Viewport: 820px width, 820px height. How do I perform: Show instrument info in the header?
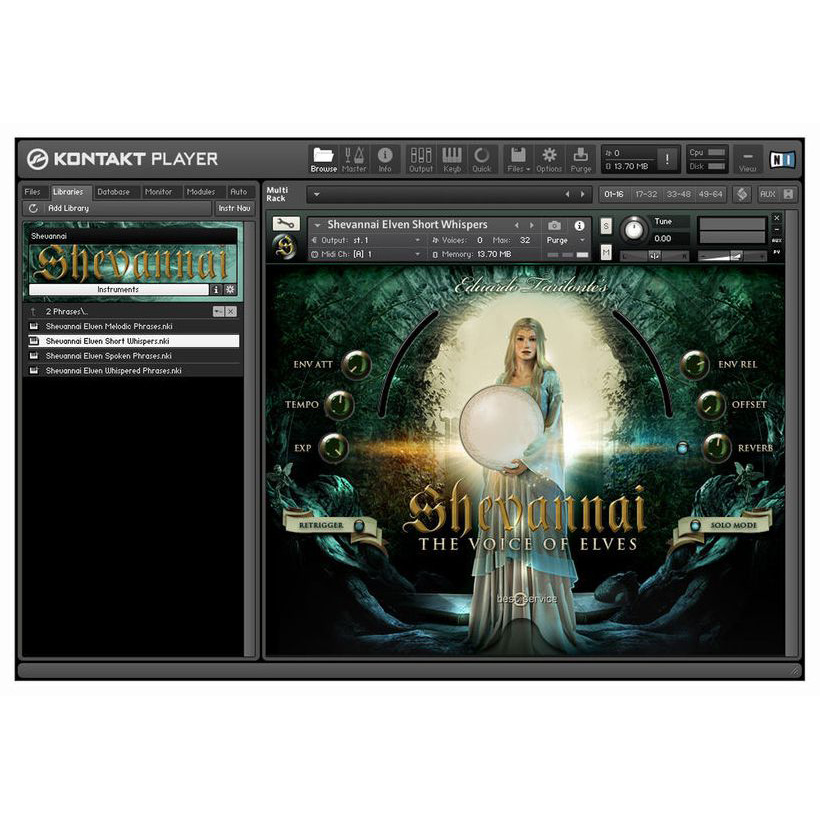point(579,225)
